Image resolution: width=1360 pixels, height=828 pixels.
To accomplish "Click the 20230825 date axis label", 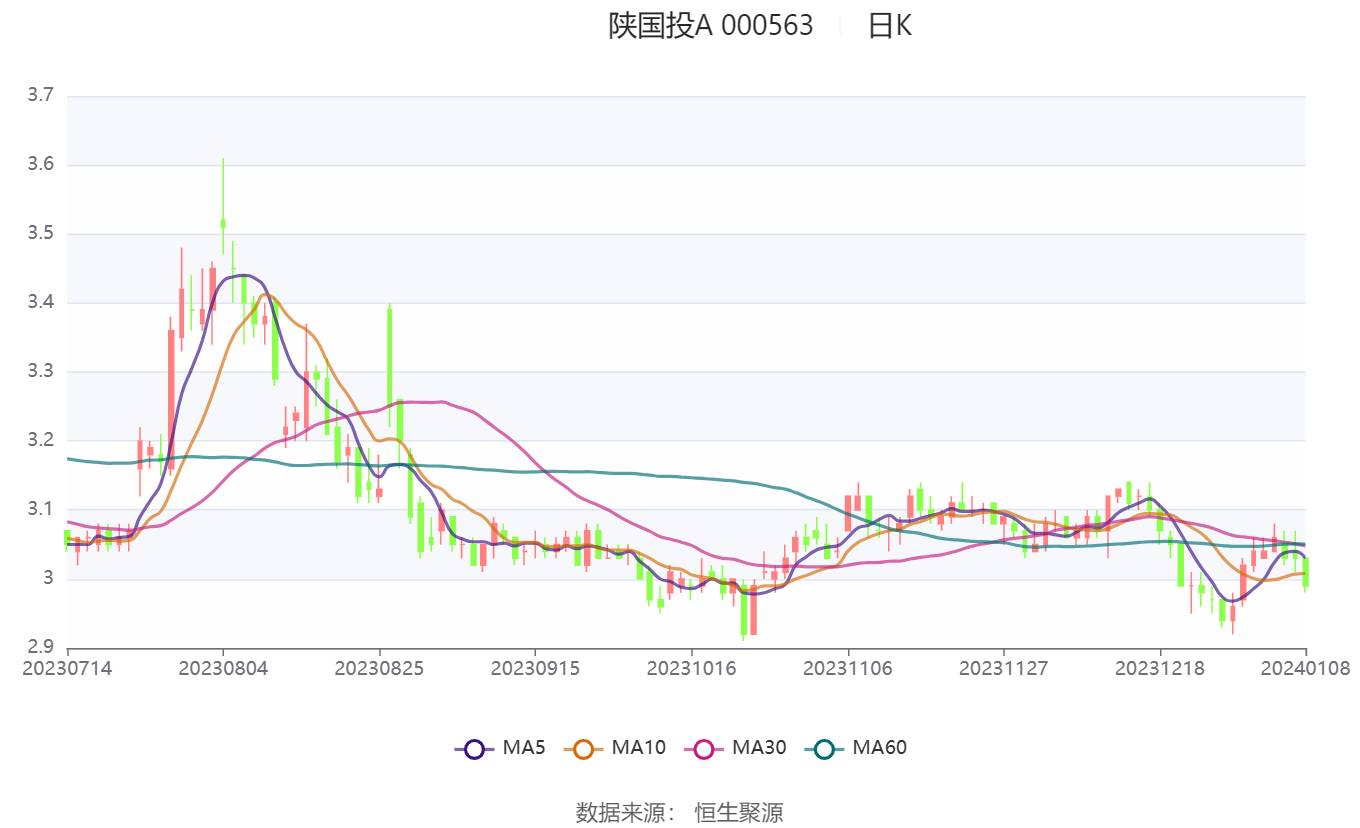I will (379, 667).
